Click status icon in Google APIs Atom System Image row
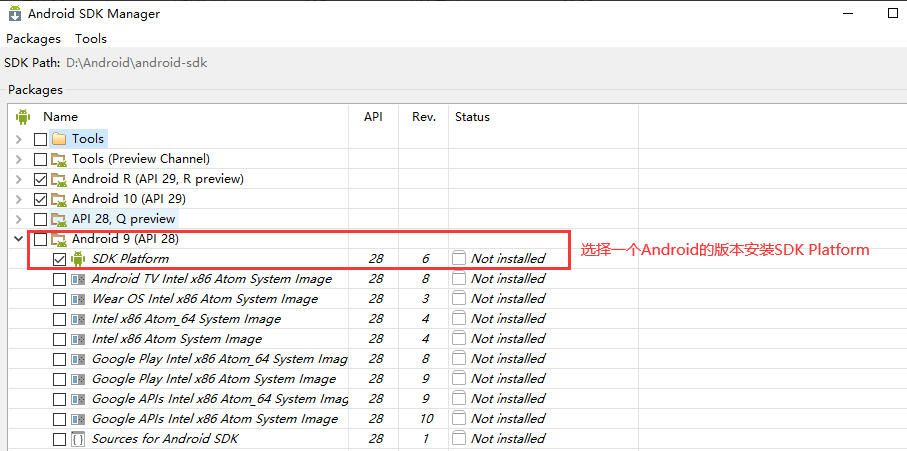This screenshot has height=451, width=907. coord(459,419)
